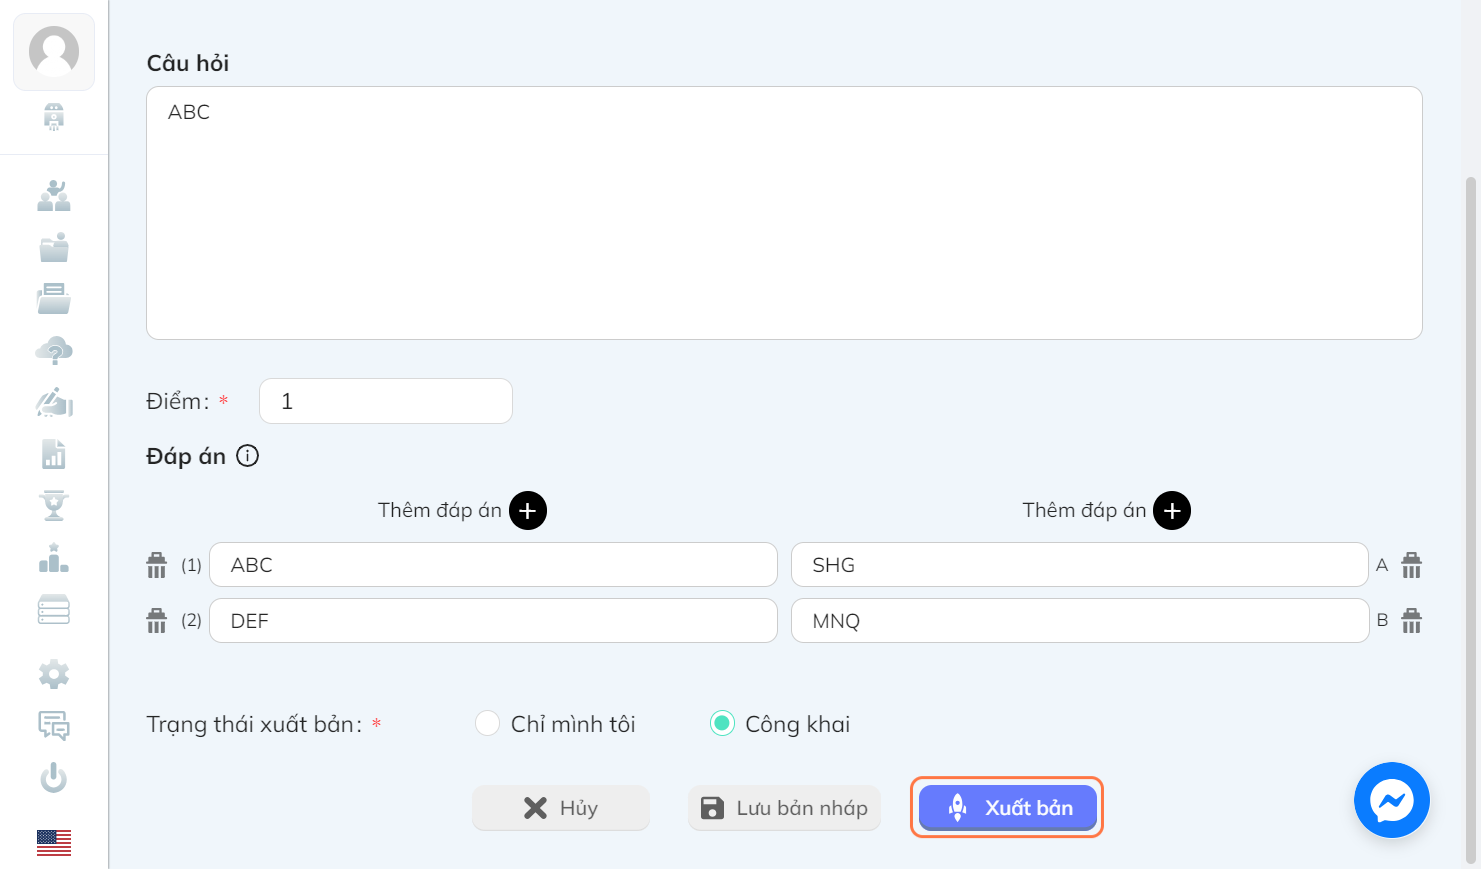Edit the answer field containing SHG

pyautogui.click(x=1080, y=565)
